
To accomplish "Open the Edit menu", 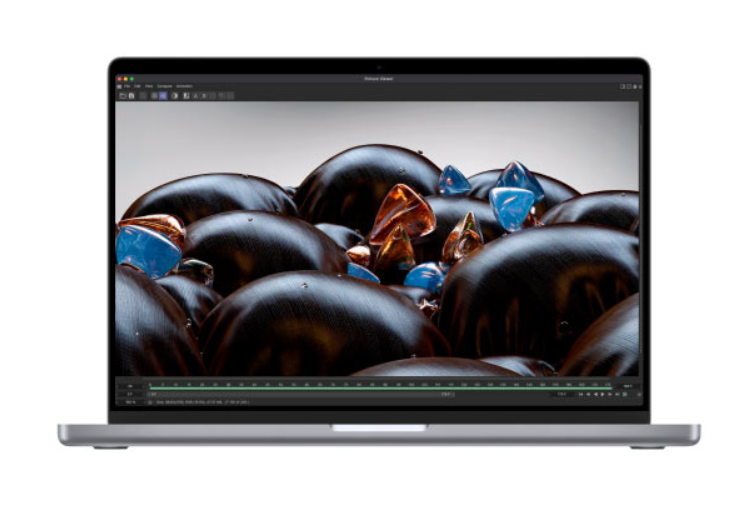I will (137, 86).
